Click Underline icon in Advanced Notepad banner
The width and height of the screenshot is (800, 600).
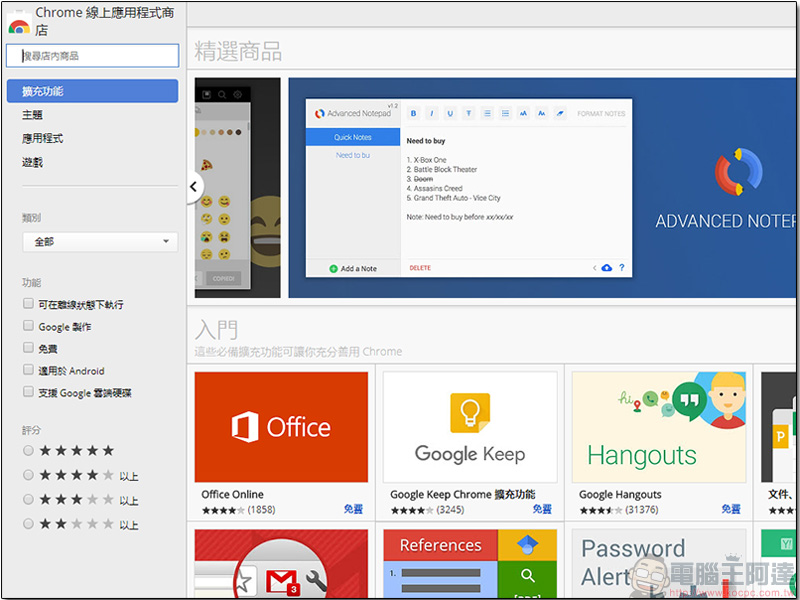[x=450, y=113]
